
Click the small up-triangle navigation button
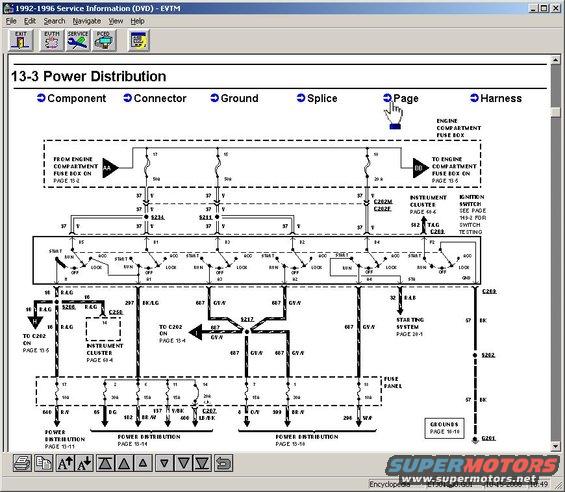[143, 463]
